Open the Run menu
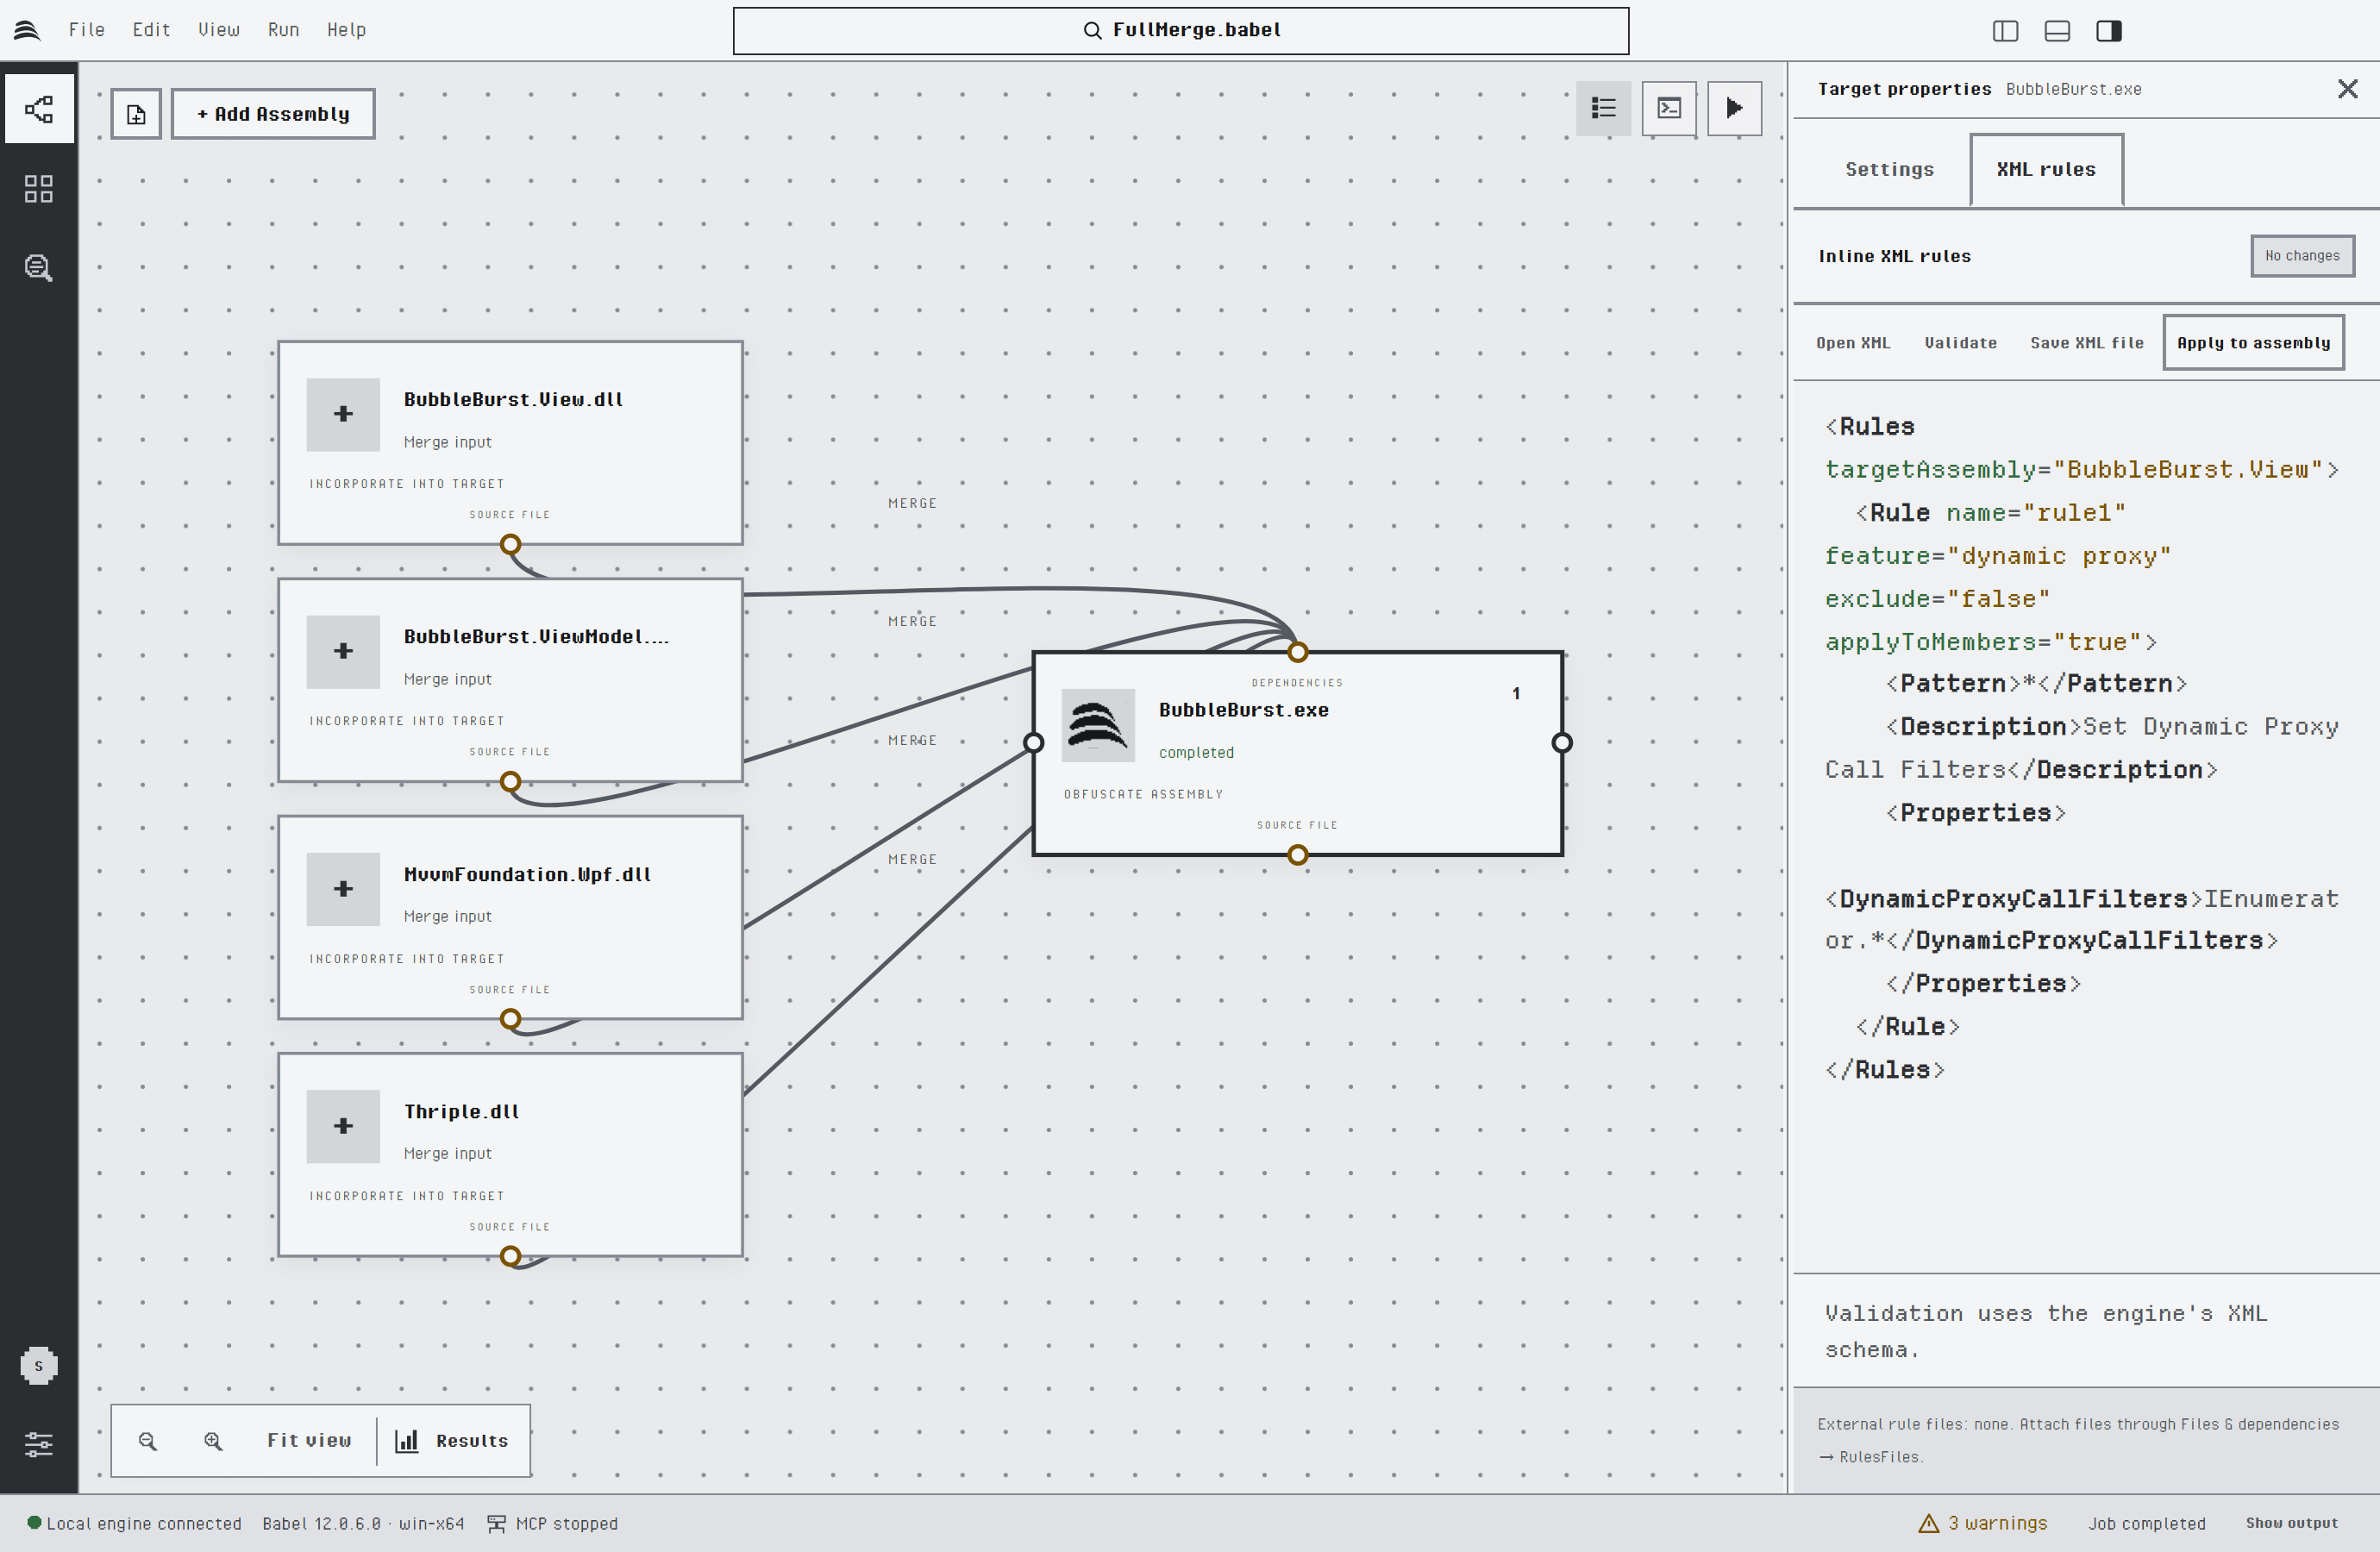Image resolution: width=2380 pixels, height=1552 pixels. click(284, 30)
